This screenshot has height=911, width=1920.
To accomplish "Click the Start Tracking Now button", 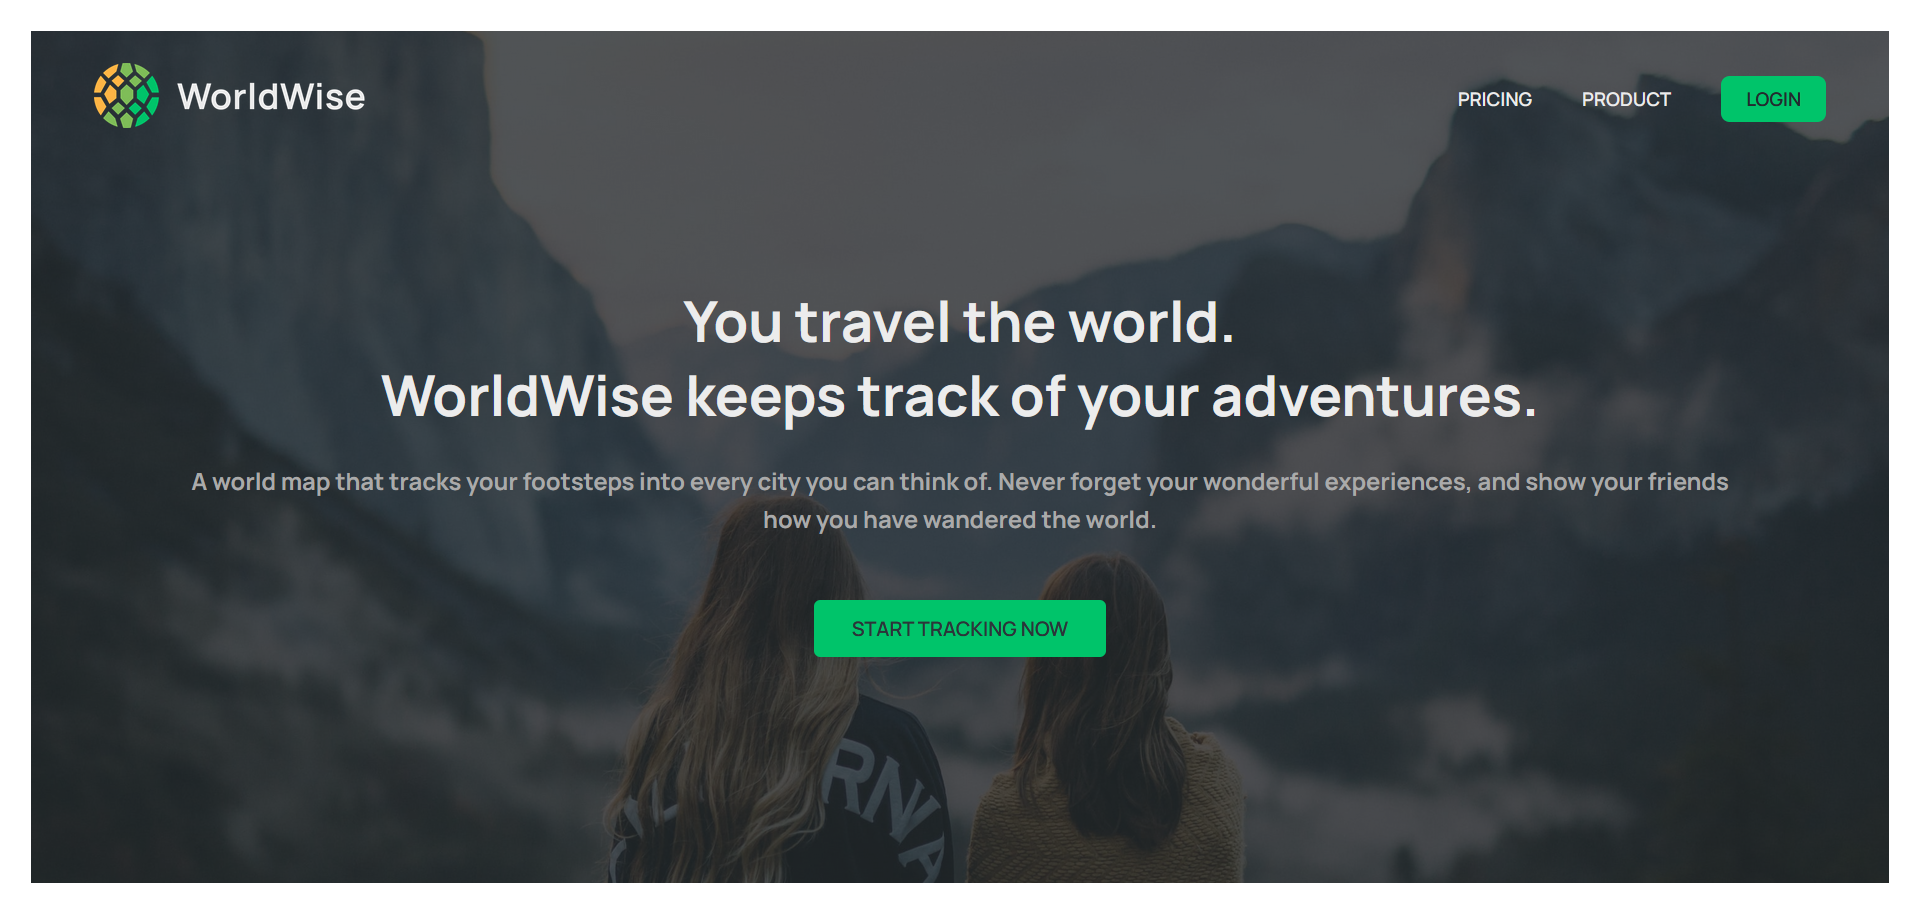I will coord(960,628).
